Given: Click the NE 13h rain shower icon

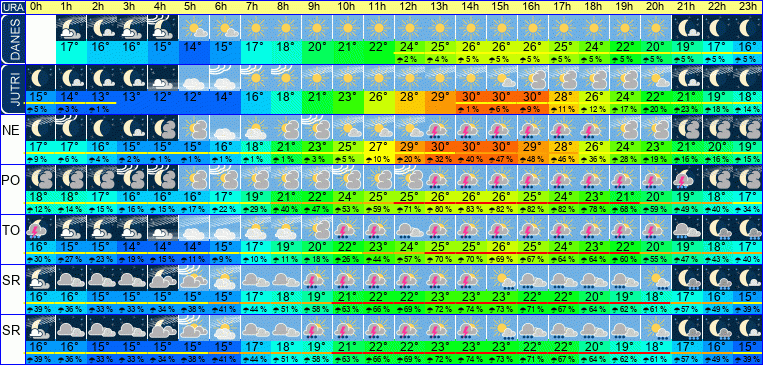Looking at the screenshot, I should [440, 128].
